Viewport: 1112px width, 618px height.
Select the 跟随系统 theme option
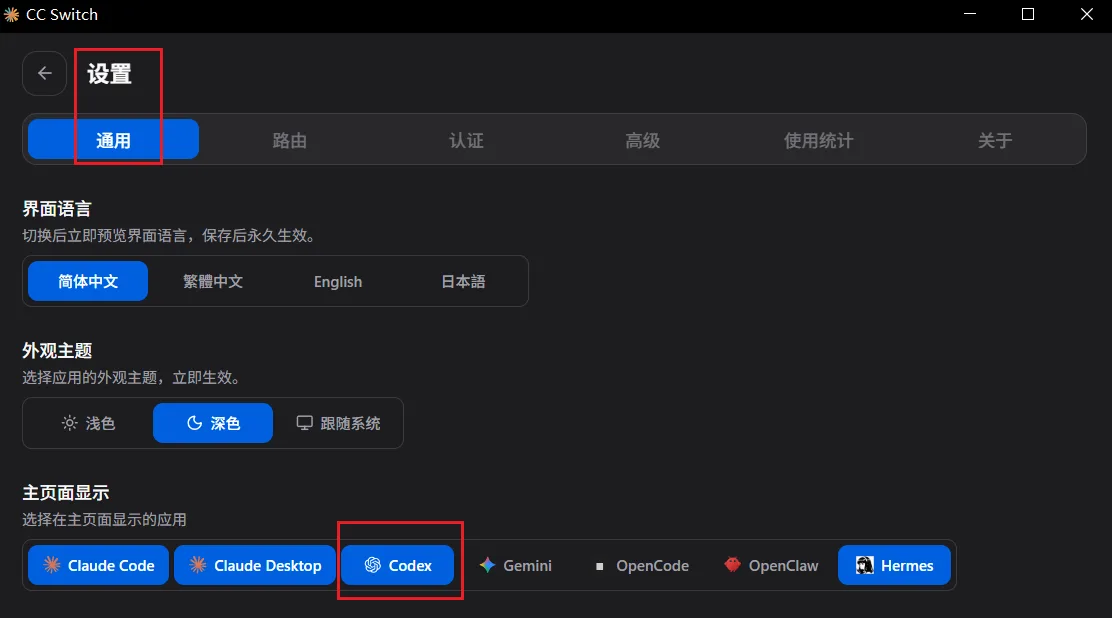point(338,423)
